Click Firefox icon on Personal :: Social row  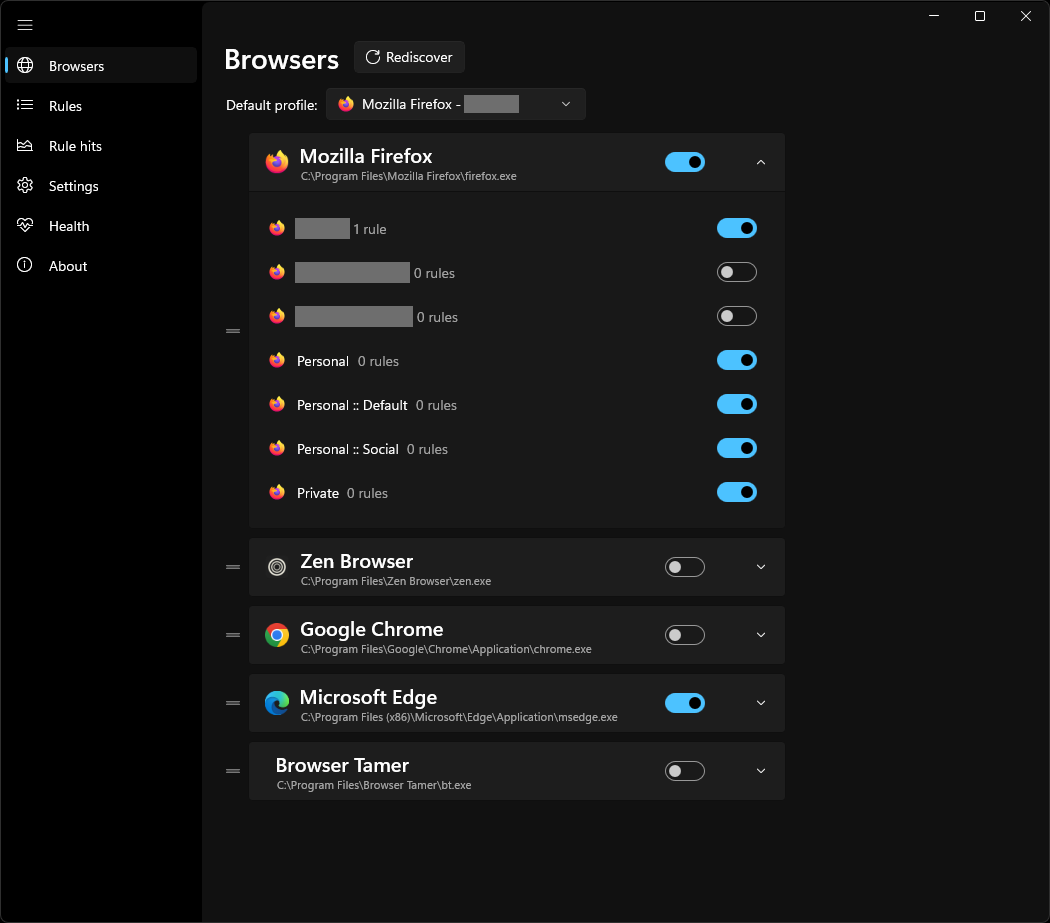click(277, 448)
